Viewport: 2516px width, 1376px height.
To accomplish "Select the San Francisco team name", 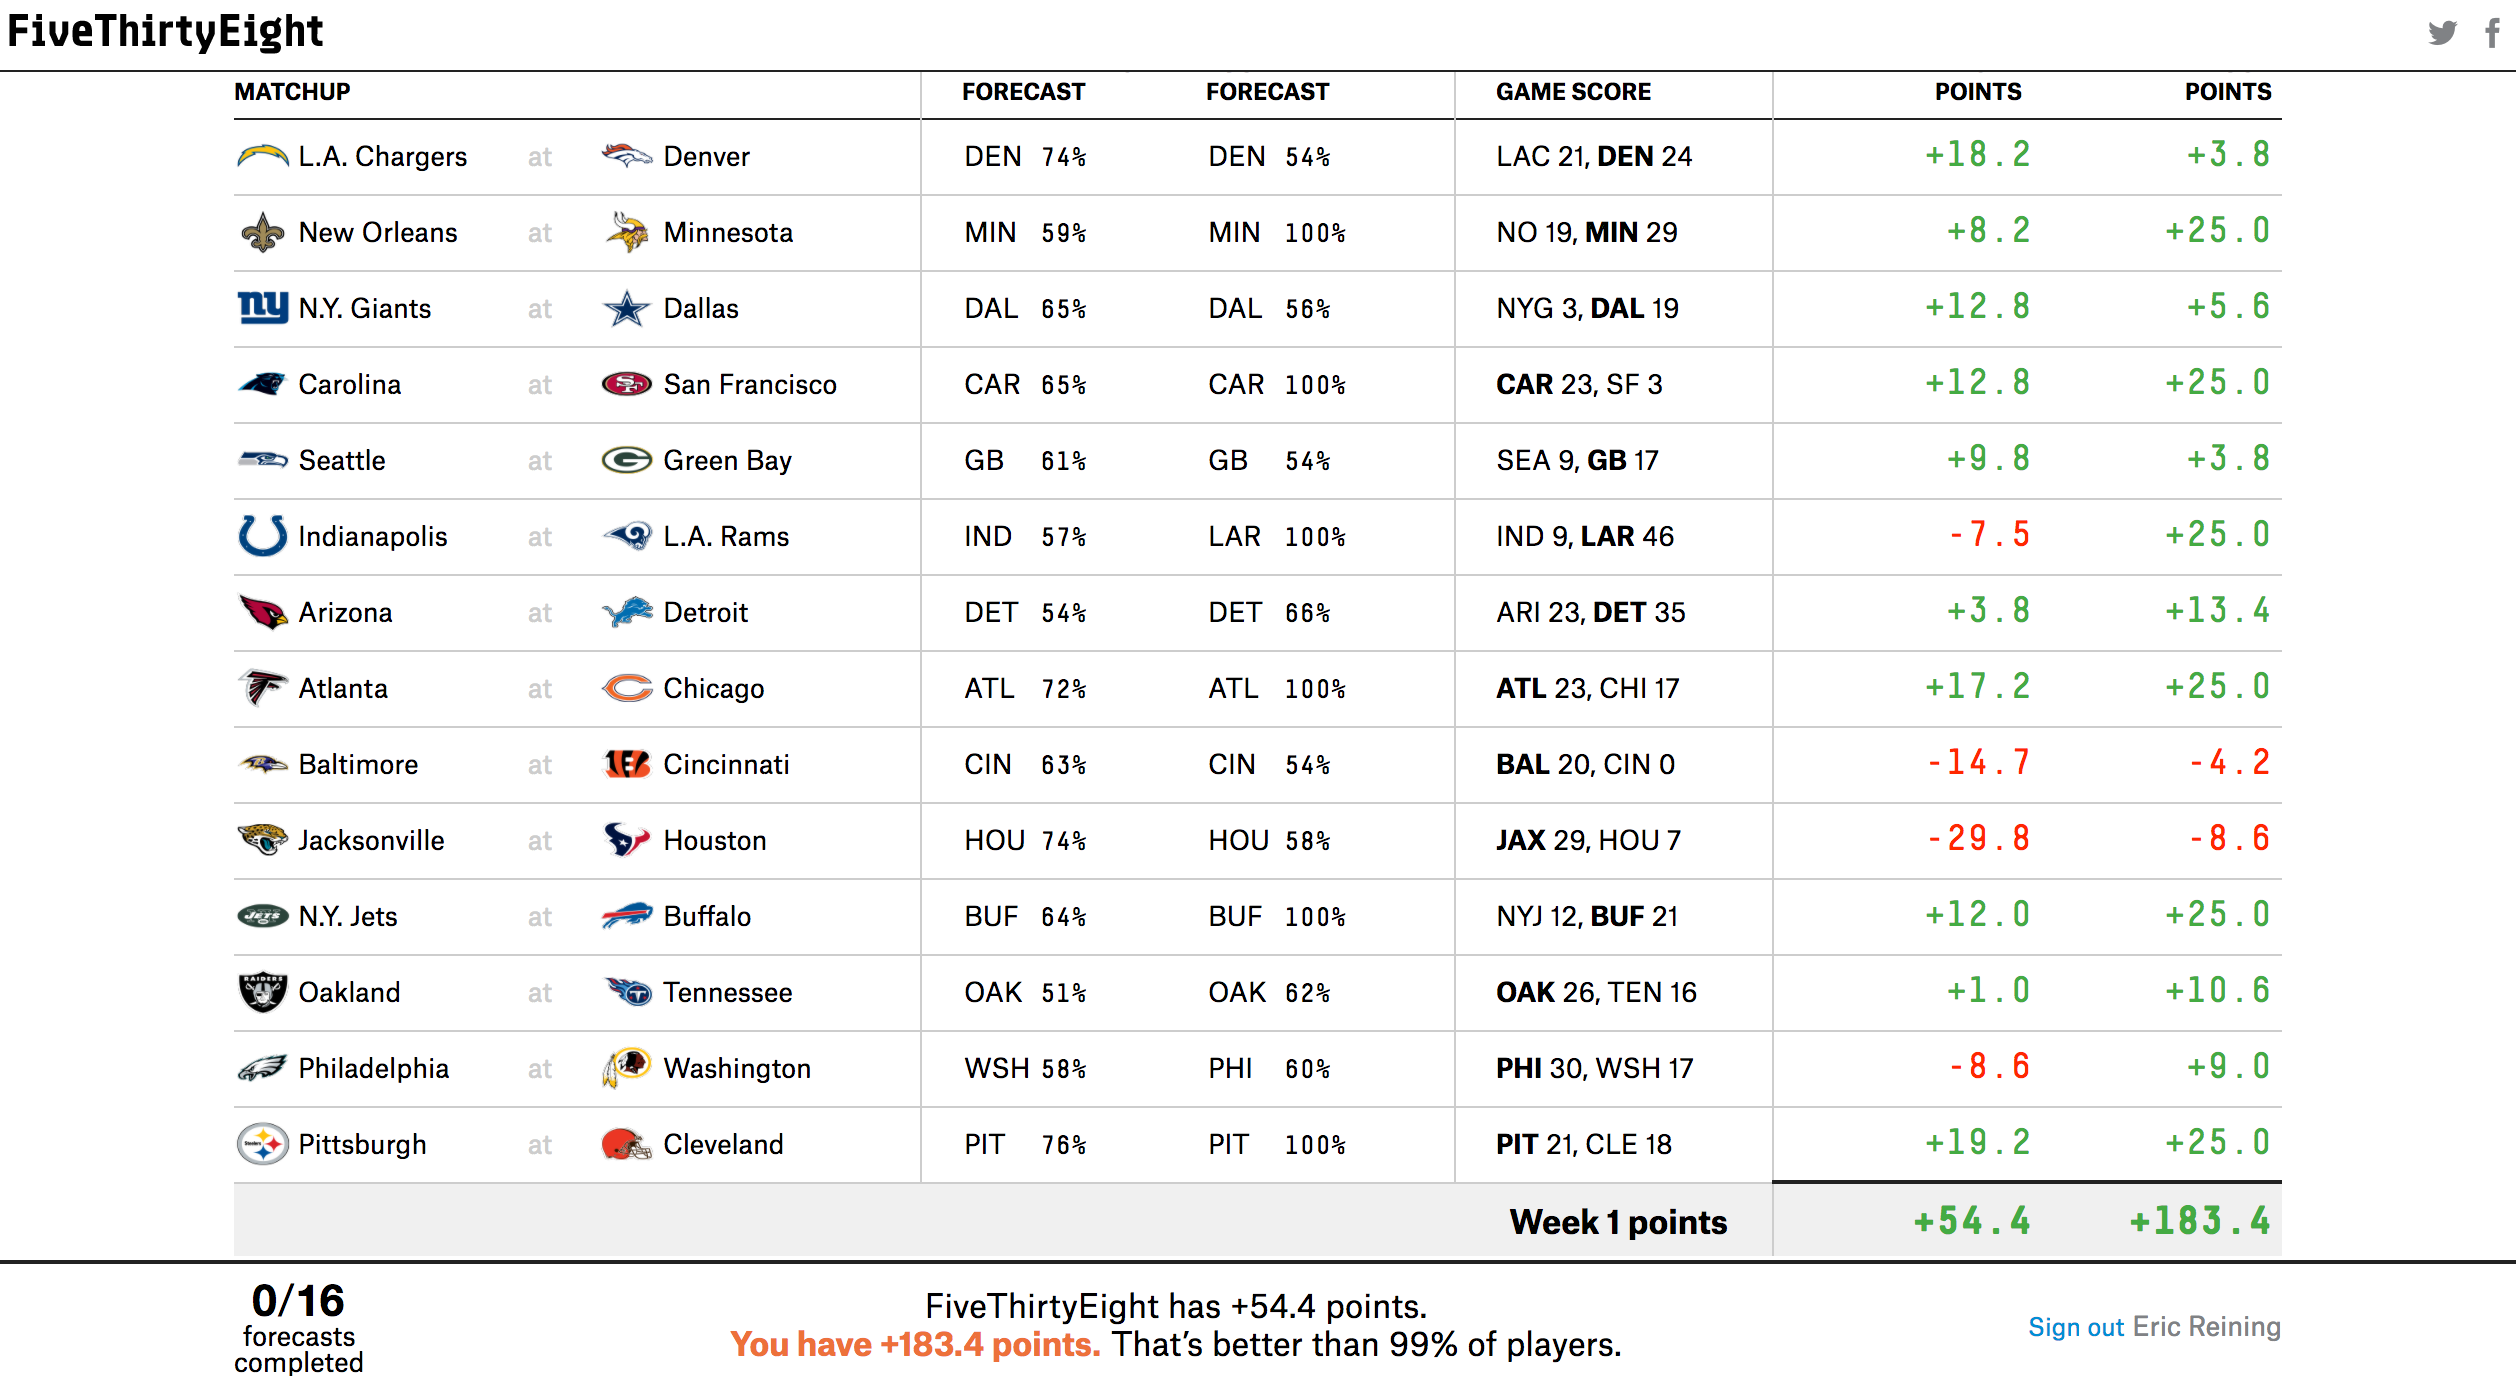I will coord(750,385).
